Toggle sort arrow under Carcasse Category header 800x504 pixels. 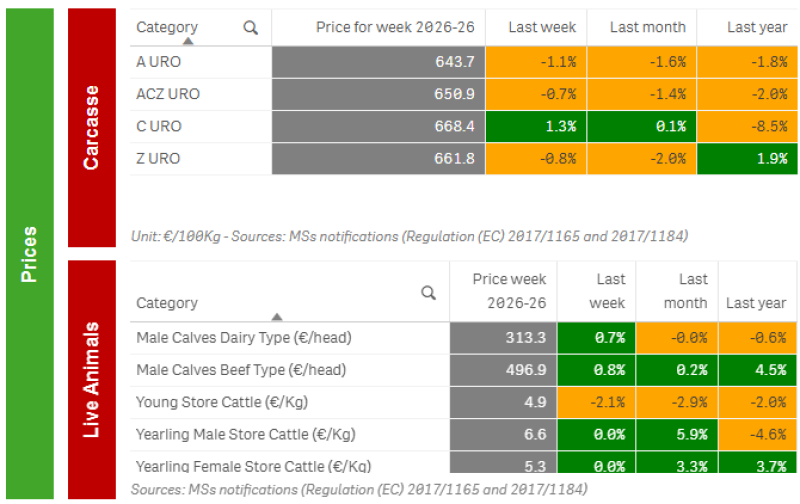pyautogui.click(x=188, y=41)
